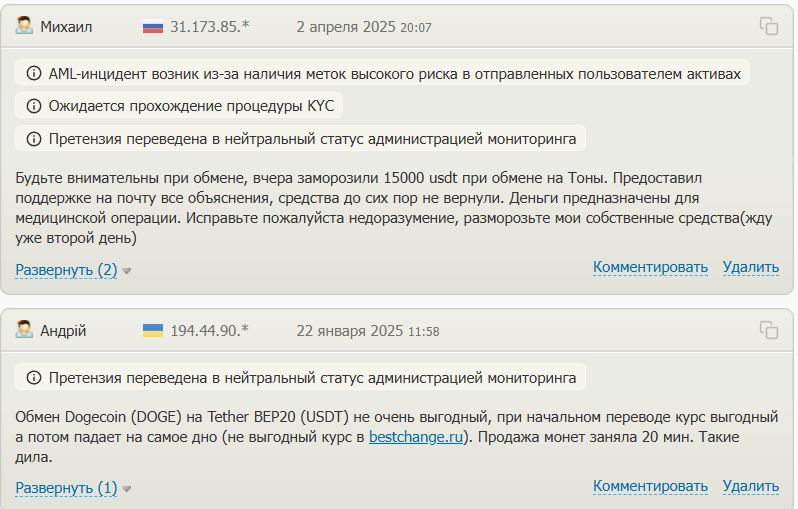Image resolution: width=798 pixels, height=509 pixels.
Task: Expand the 2 replies under Михаил's review
Action: coord(66,269)
